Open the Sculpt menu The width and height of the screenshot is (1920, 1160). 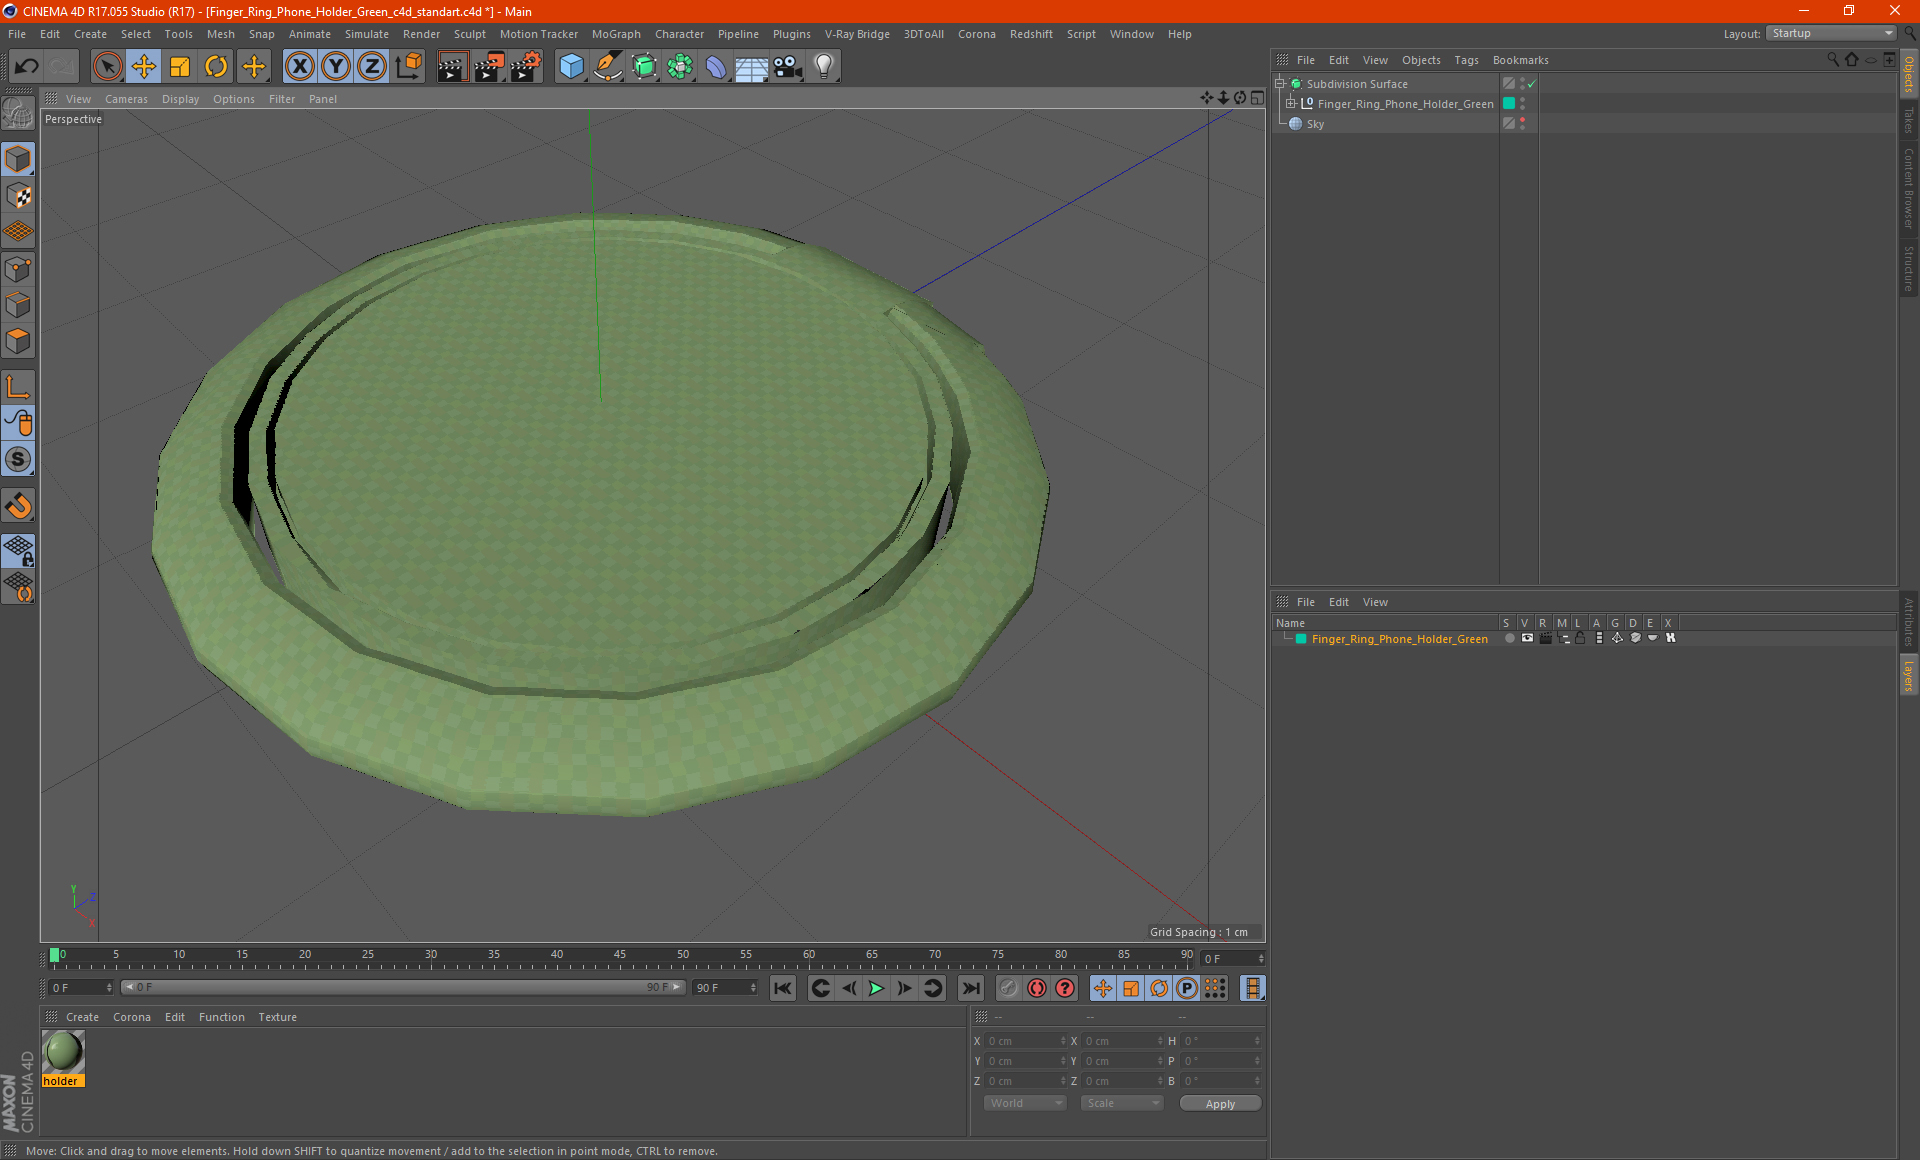click(470, 34)
